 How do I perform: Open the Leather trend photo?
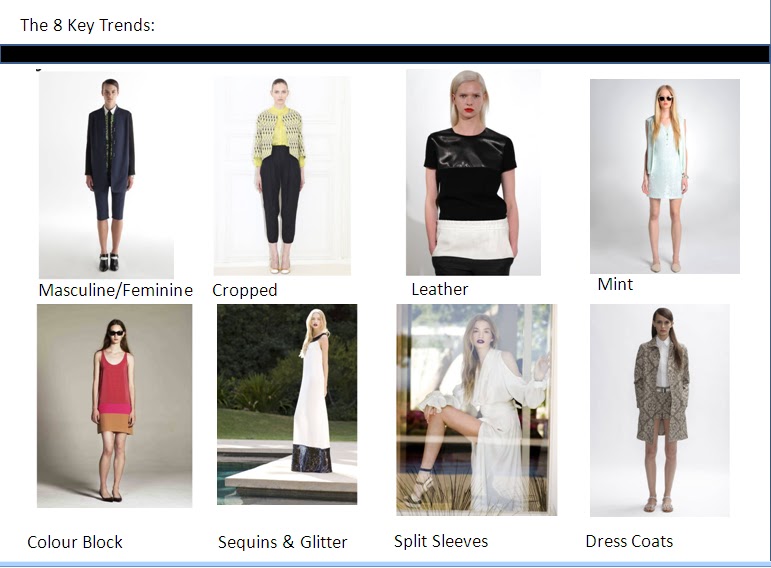(x=473, y=172)
